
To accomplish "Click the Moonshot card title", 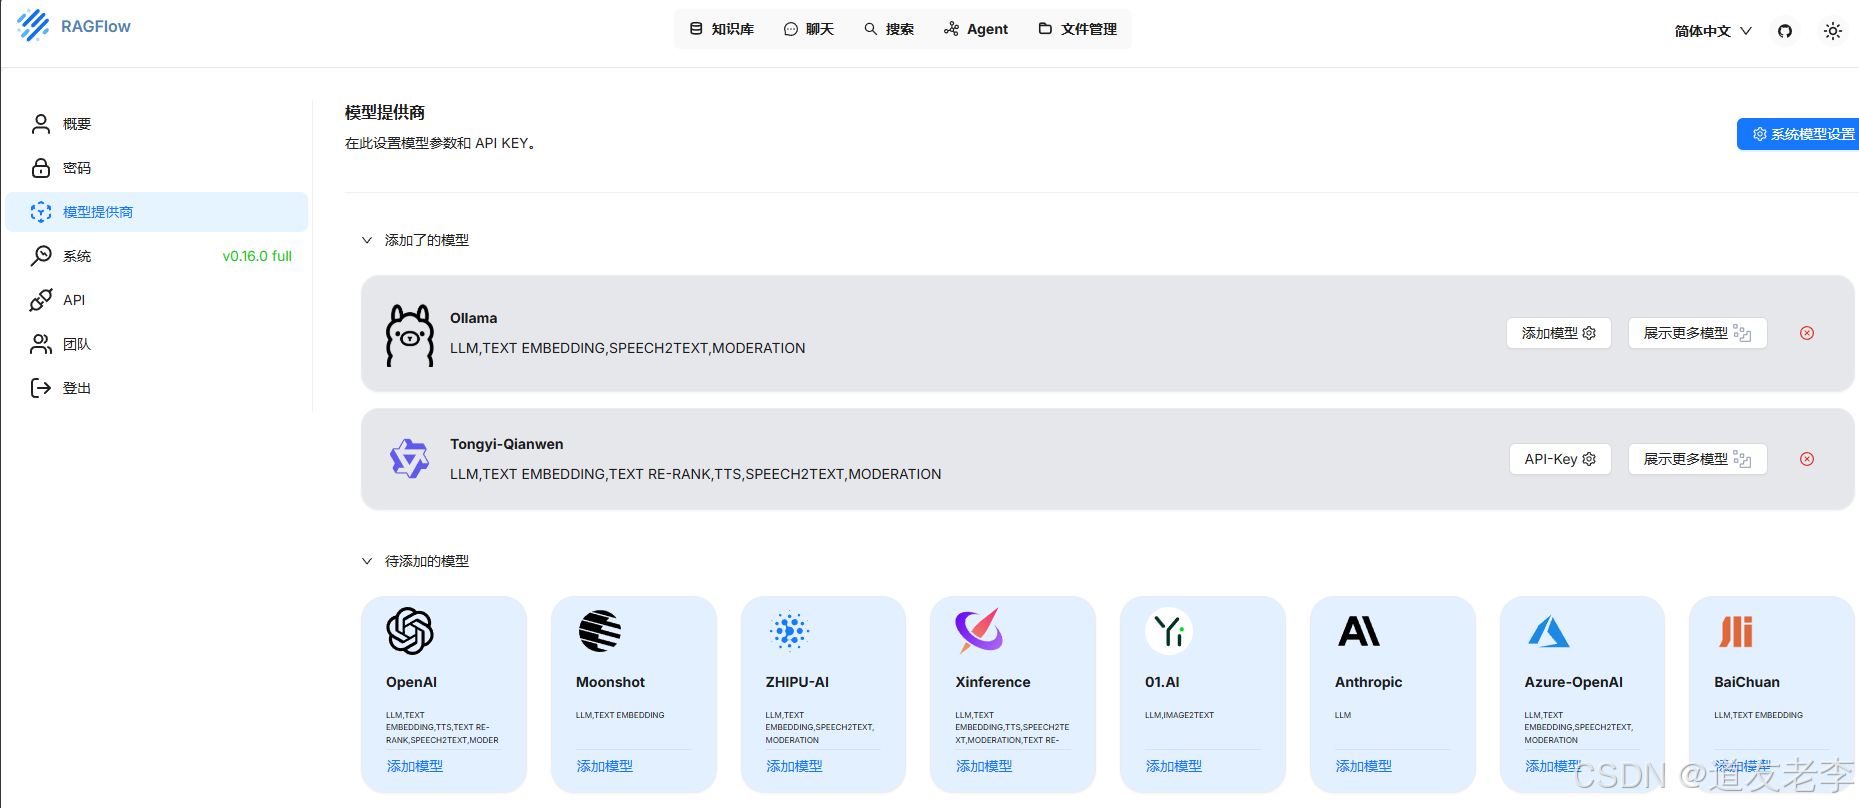I will [610, 682].
